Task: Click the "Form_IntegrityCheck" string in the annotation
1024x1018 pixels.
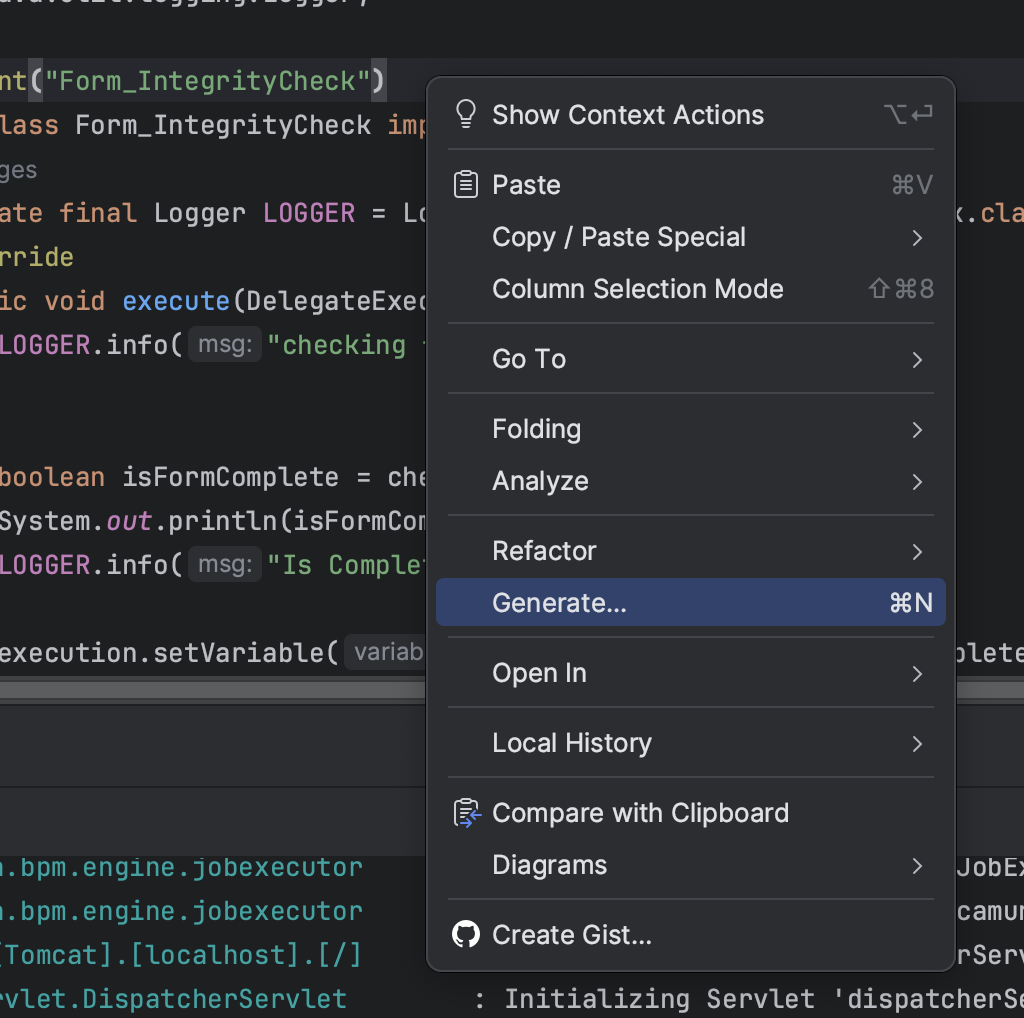Action: tap(207, 80)
